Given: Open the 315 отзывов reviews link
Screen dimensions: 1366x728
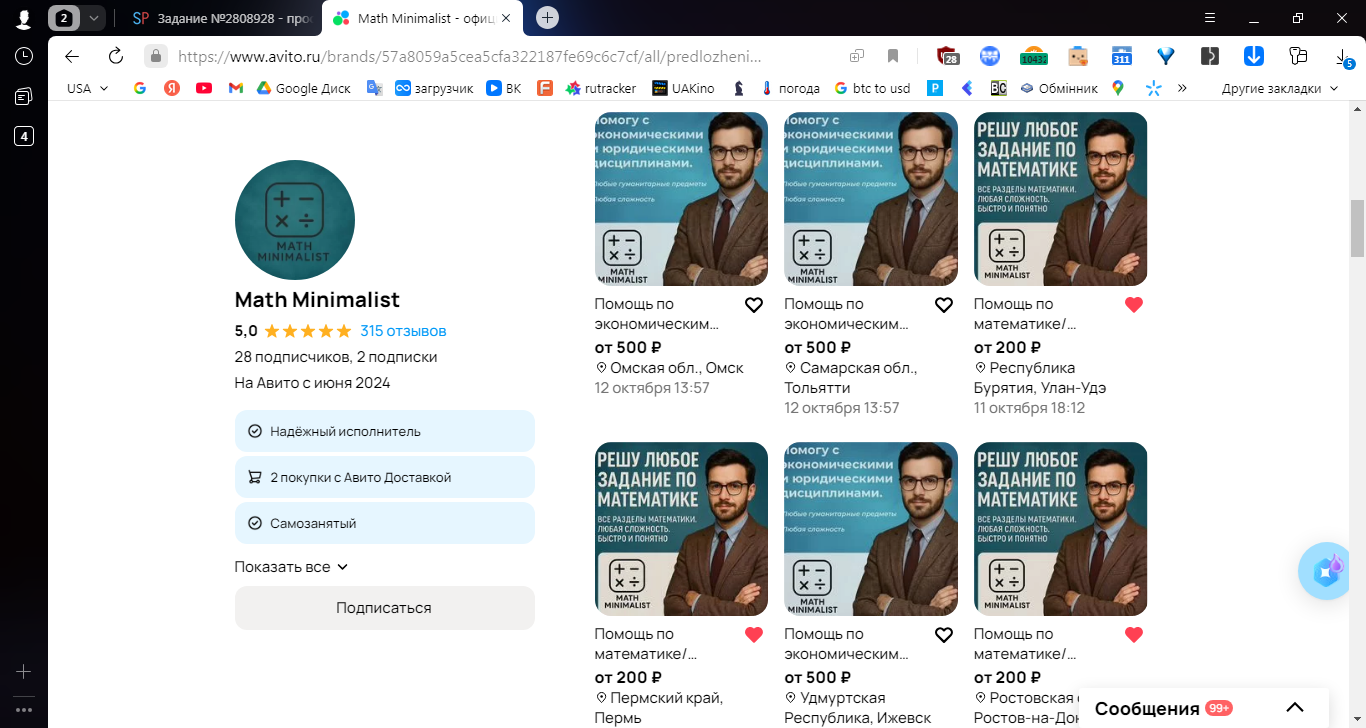Looking at the screenshot, I should point(403,331).
